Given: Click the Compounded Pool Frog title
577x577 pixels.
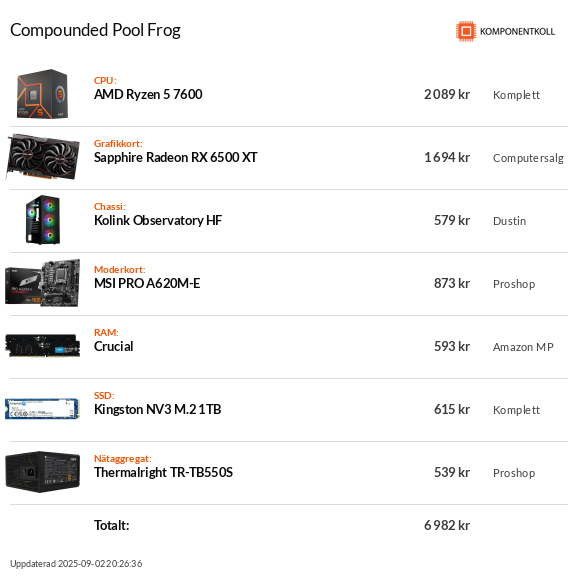Looking at the screenshot, I should 95,30.
